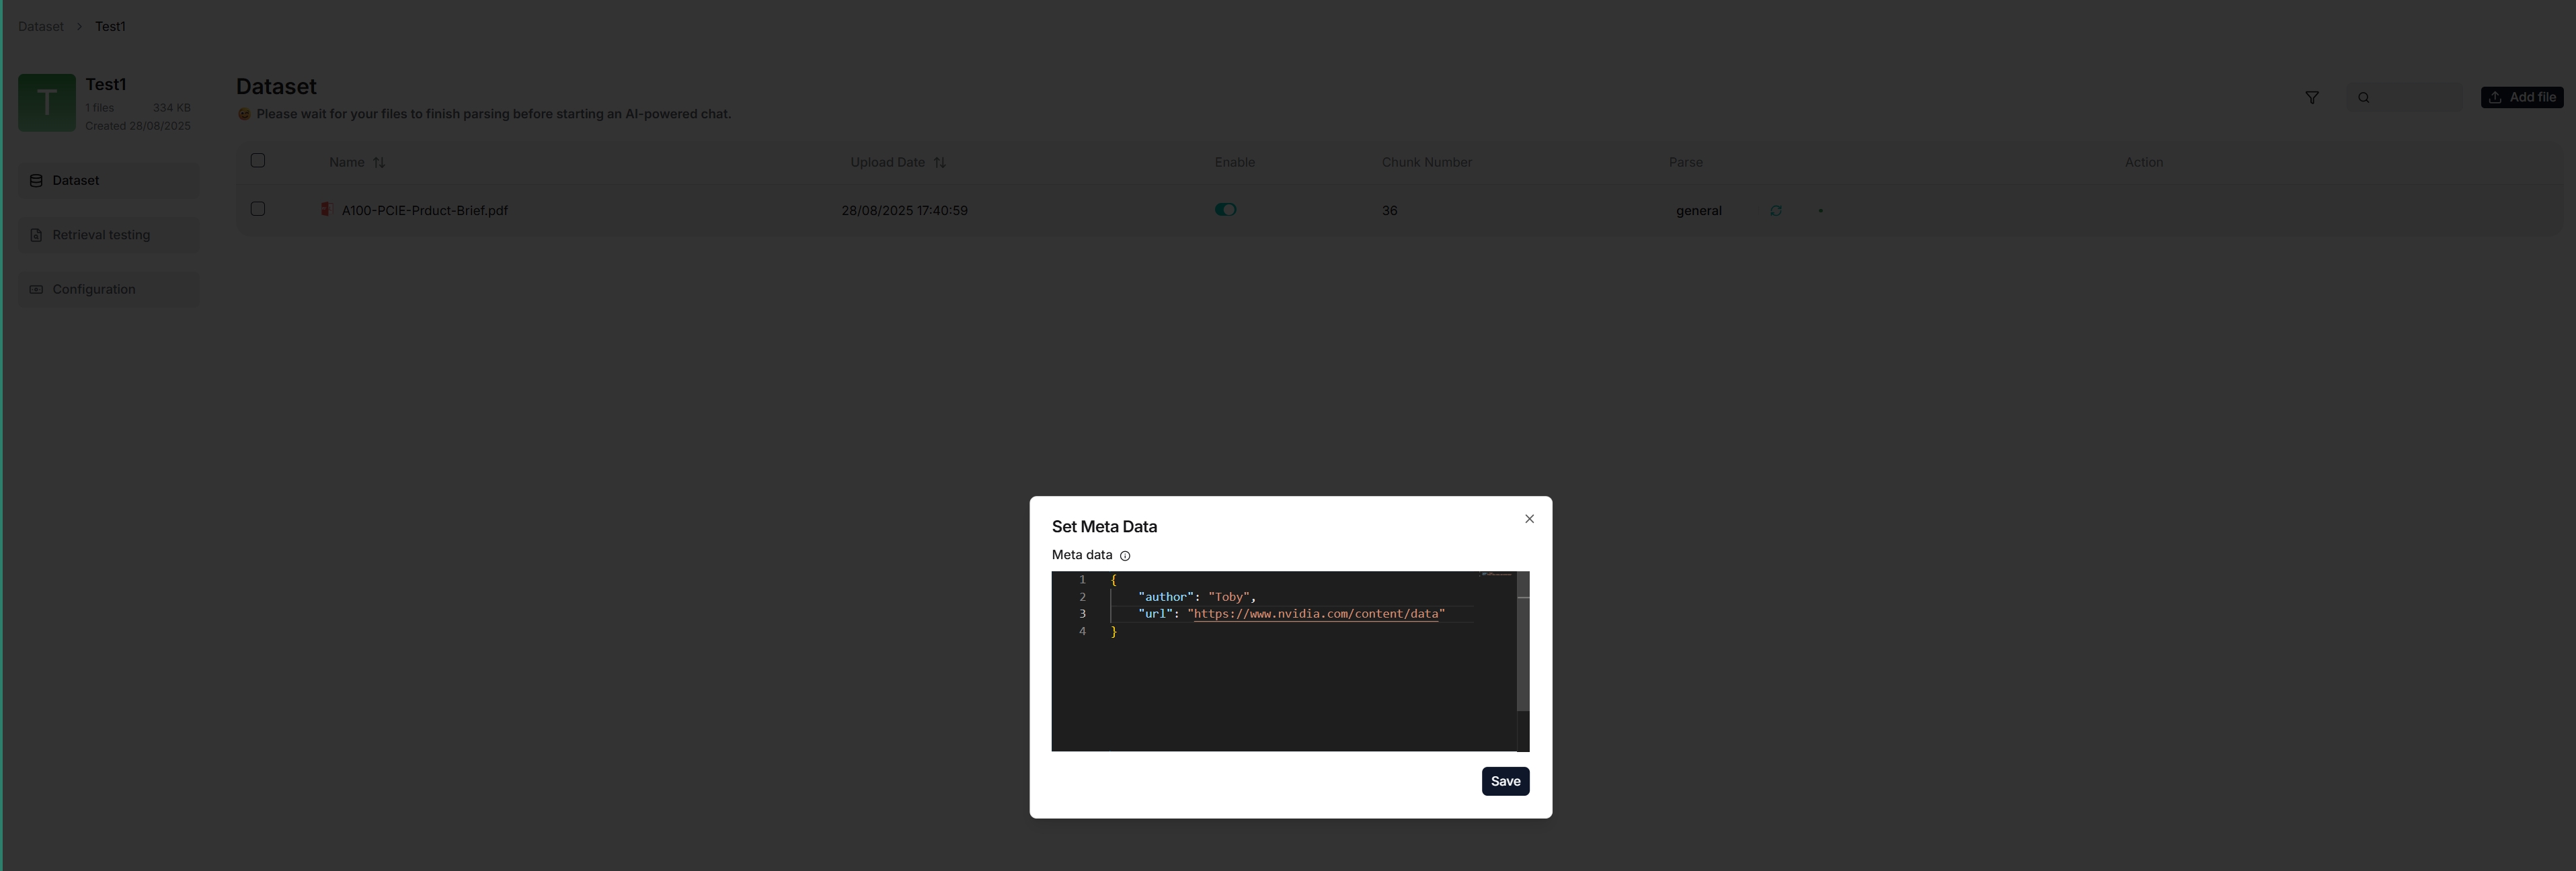Viewport: 2576px width, 871px height.
Task: Toggle Enable switch for A100 PDF
Action: point(1225,209)
